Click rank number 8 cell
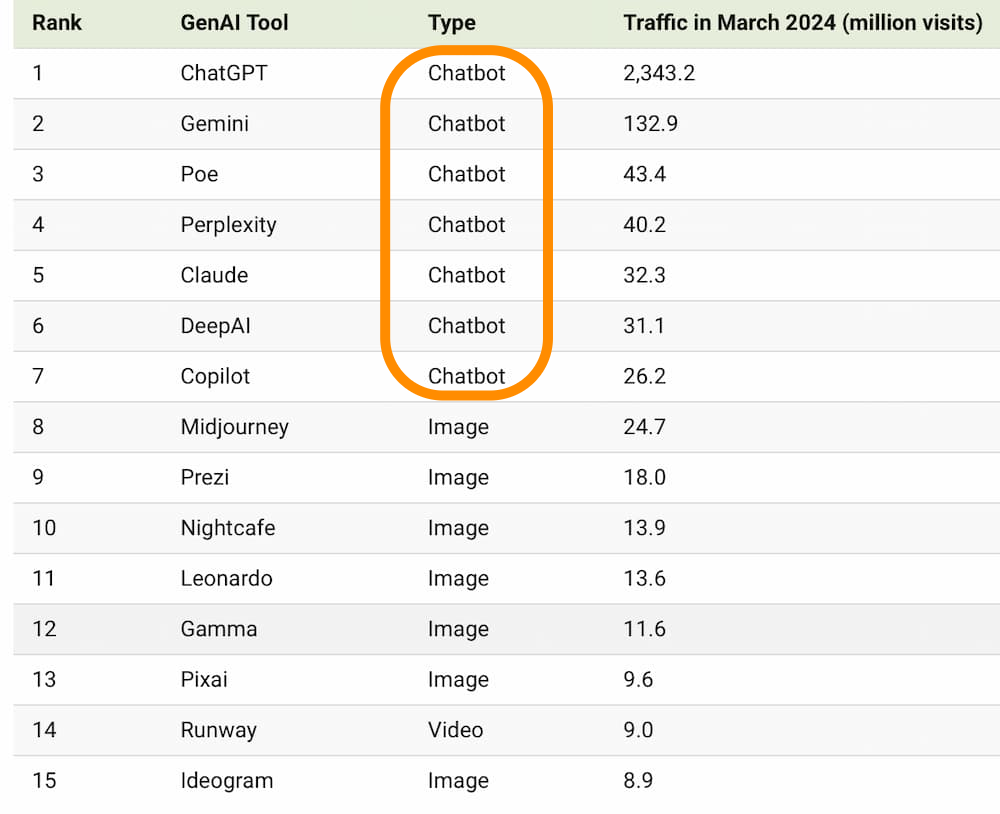1000x814 pixels. pyautogui.click(x=38, y=427)
